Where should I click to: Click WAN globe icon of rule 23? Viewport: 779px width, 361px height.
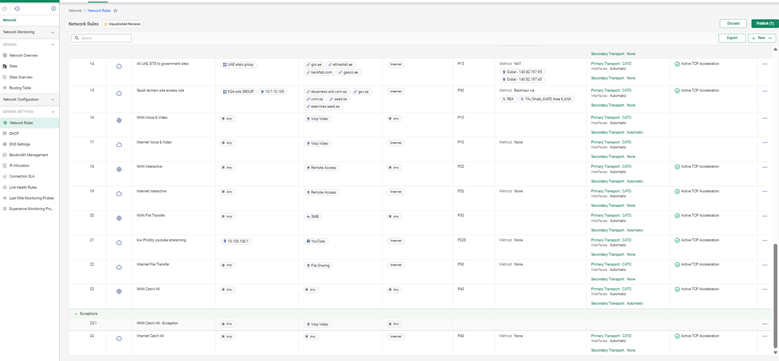pyautogui.click(x=119, y=291)
